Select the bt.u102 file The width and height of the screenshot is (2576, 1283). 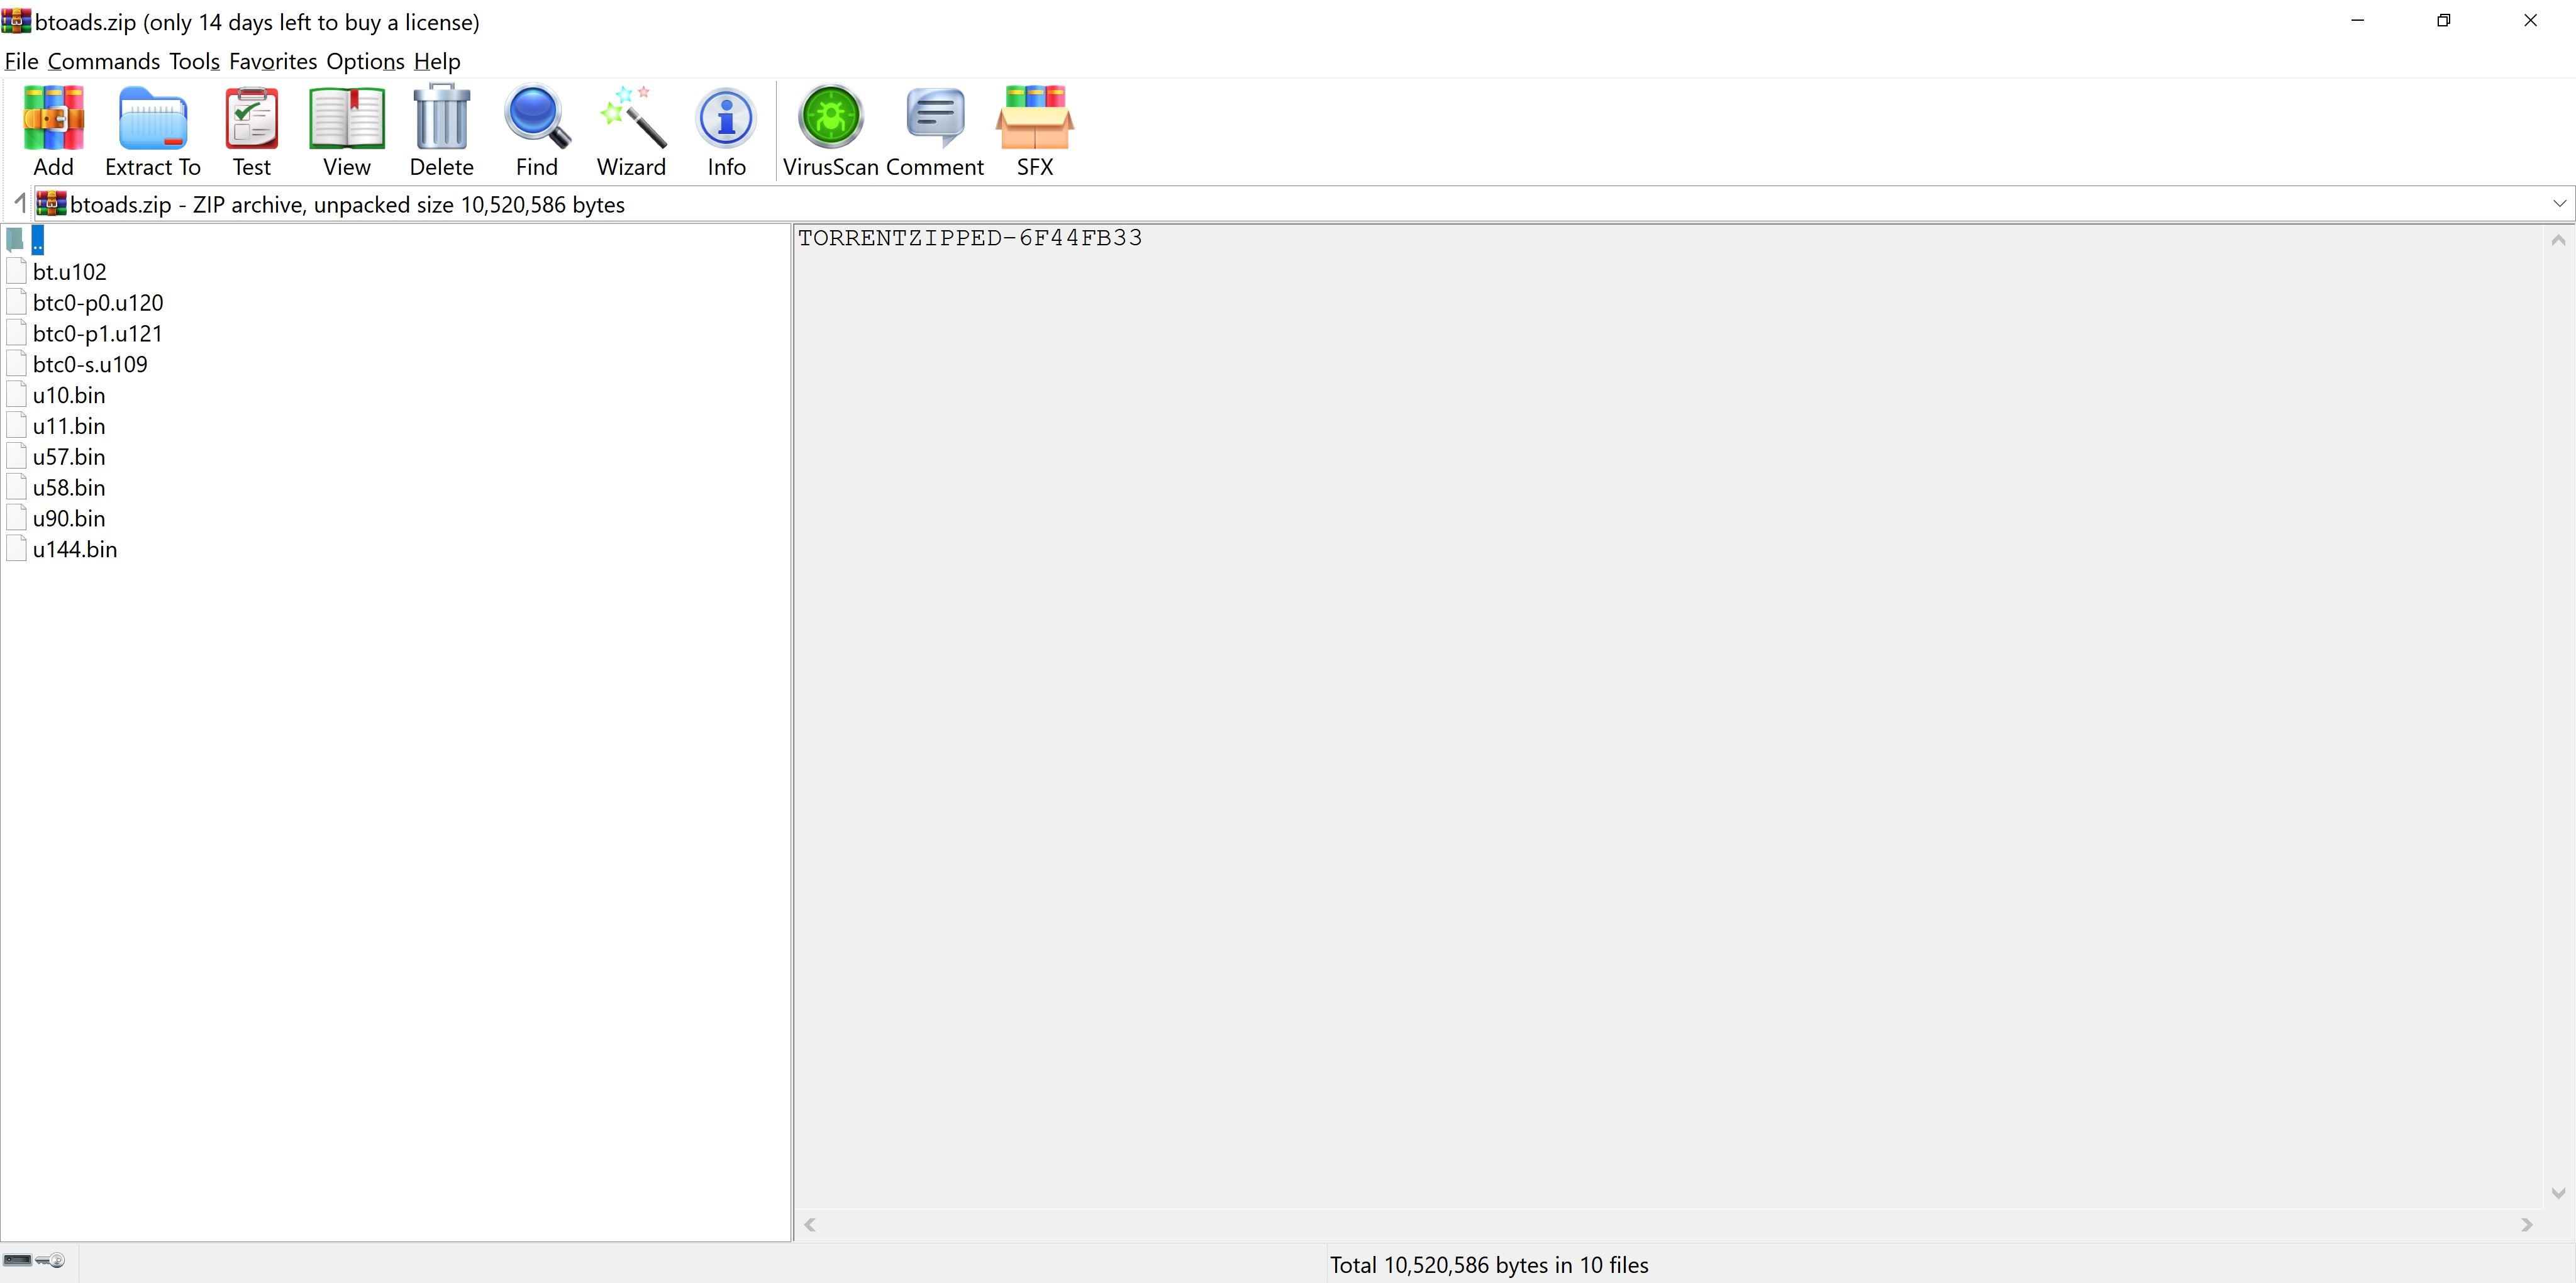[69, 272]
